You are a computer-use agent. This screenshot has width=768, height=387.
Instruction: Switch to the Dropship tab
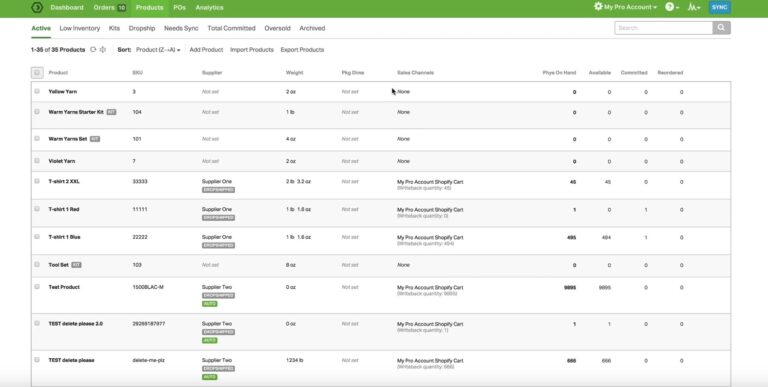pyautogui.click(x=142, y=28)
